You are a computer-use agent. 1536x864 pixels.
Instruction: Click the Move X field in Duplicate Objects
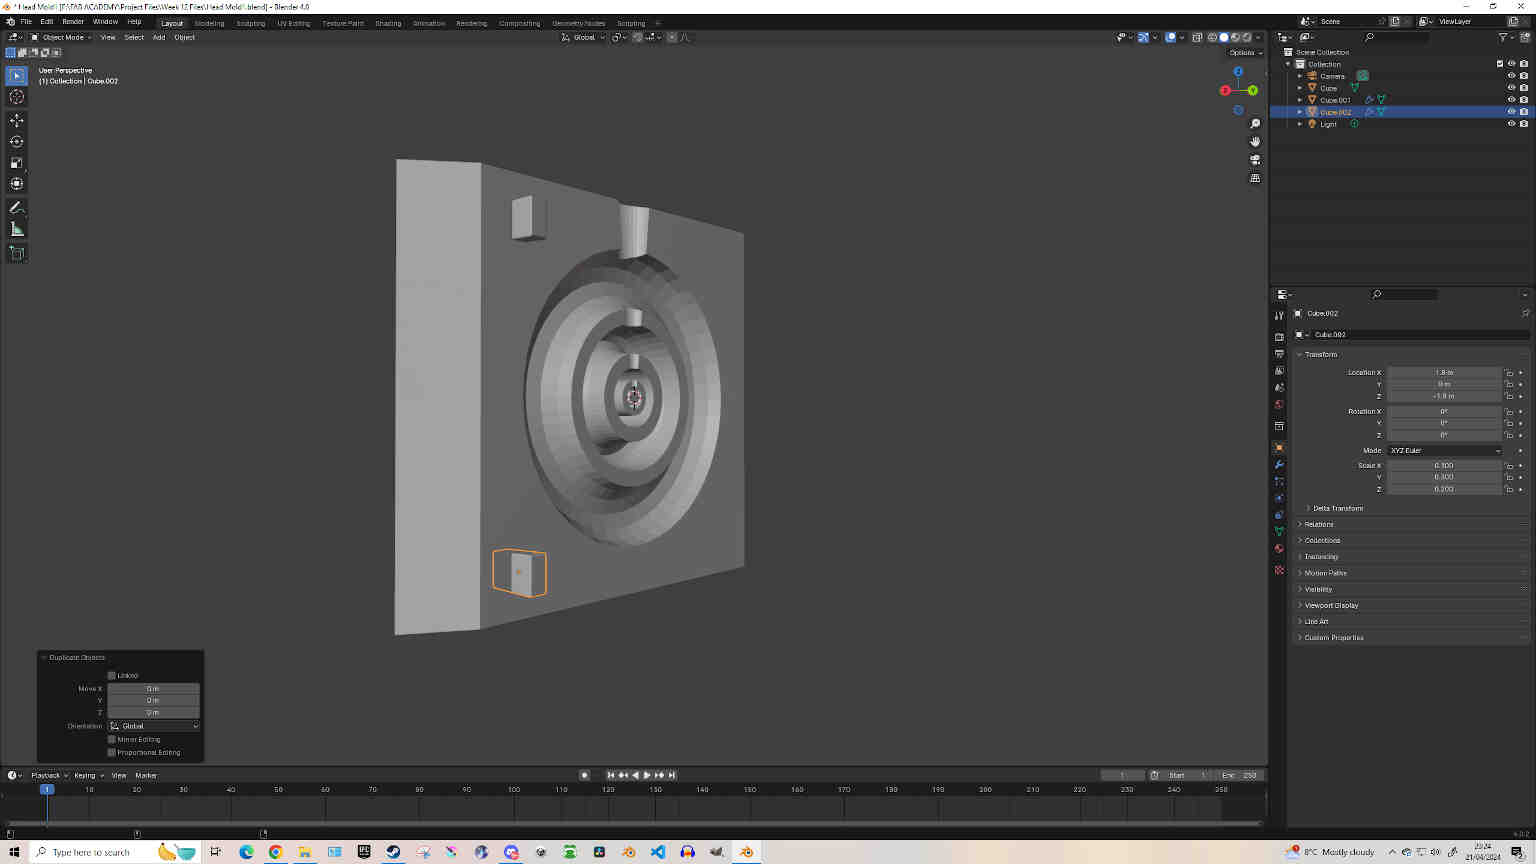(153, 689)
